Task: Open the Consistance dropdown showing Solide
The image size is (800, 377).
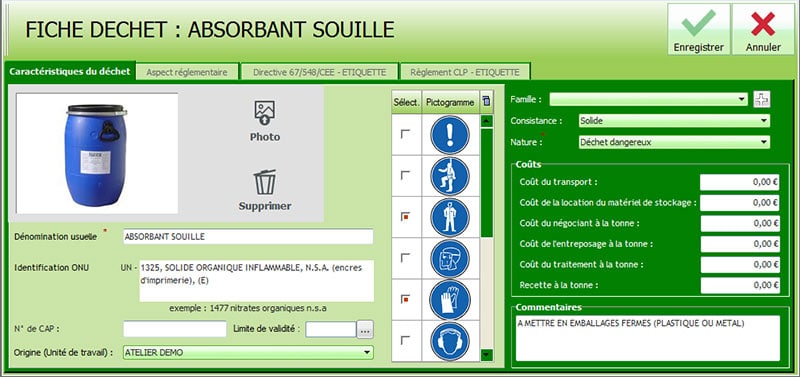Action: coord(674,121)
